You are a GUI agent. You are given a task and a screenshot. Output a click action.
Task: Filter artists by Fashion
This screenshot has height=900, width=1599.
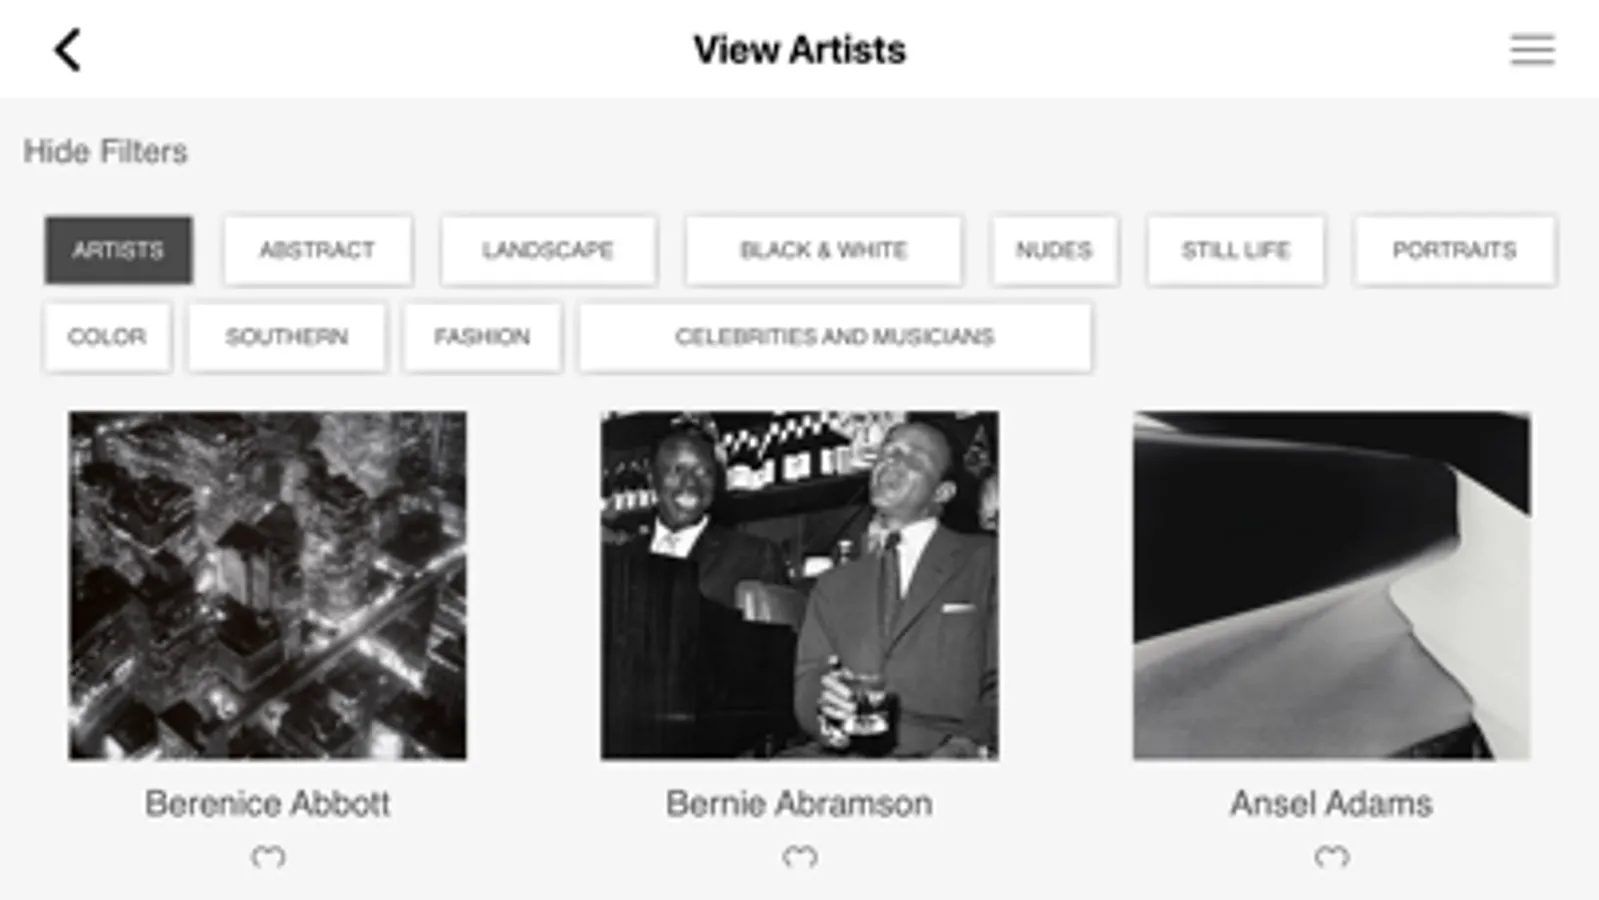click(482, 337)
